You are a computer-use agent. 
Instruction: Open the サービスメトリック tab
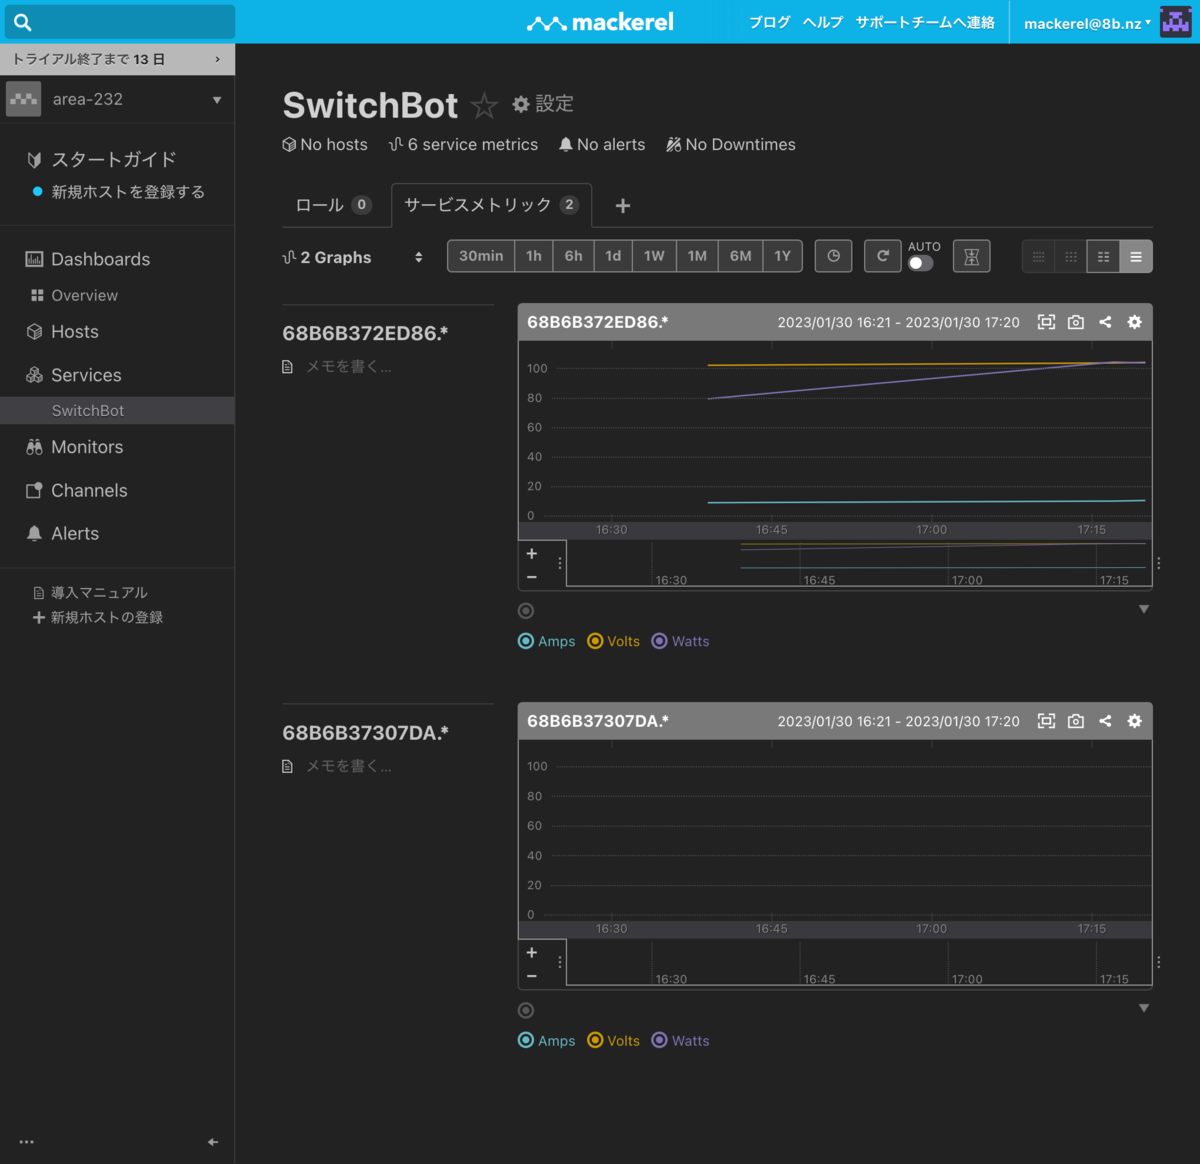[x=491, y=205]
